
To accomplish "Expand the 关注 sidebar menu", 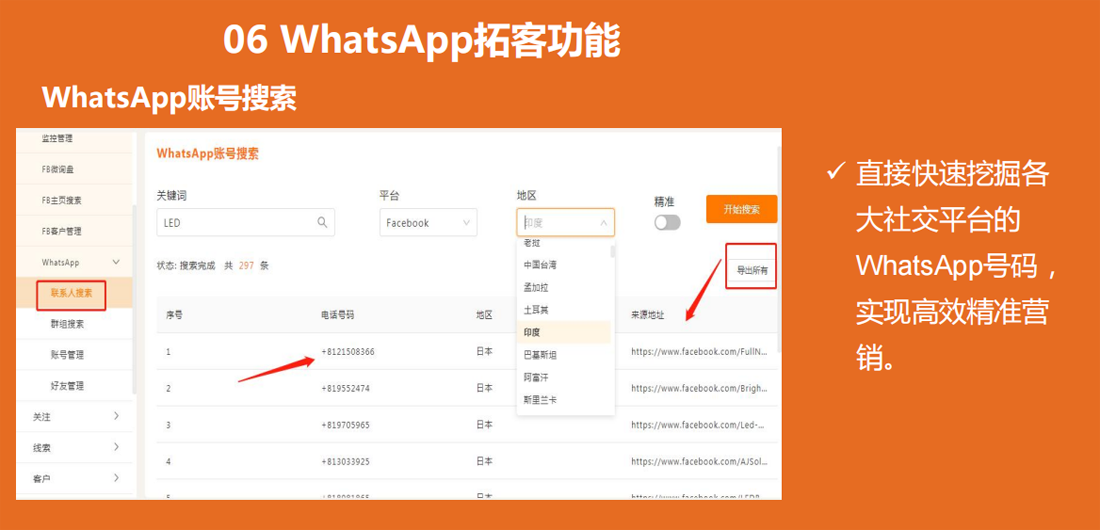I will (116, 416).
